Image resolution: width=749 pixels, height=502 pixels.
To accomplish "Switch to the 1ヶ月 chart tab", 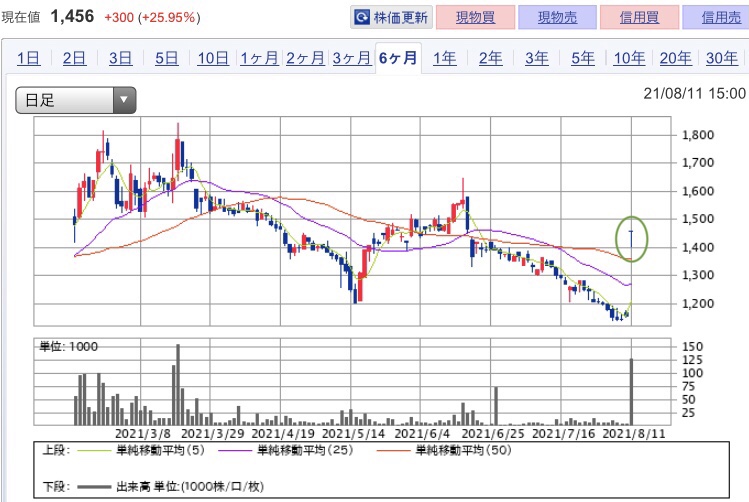I will point(259,58).
